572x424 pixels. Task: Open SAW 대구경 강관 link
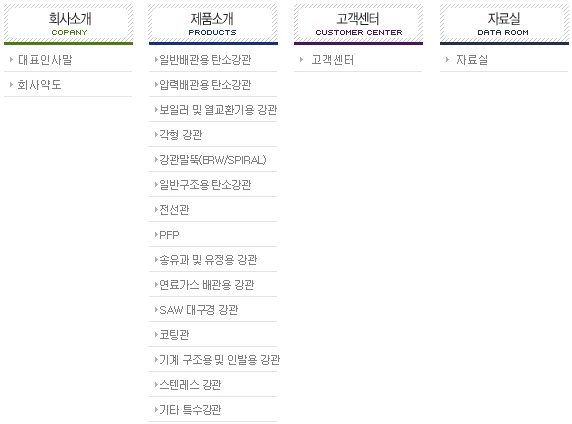pos(198,310)
